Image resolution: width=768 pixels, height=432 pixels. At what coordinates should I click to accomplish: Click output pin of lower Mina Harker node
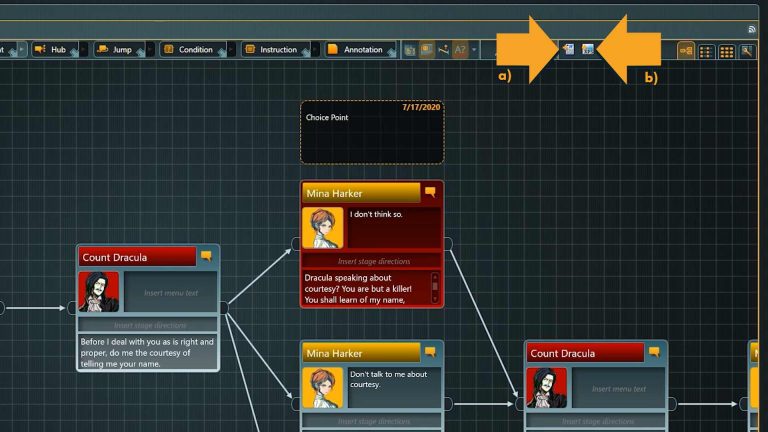448,404
